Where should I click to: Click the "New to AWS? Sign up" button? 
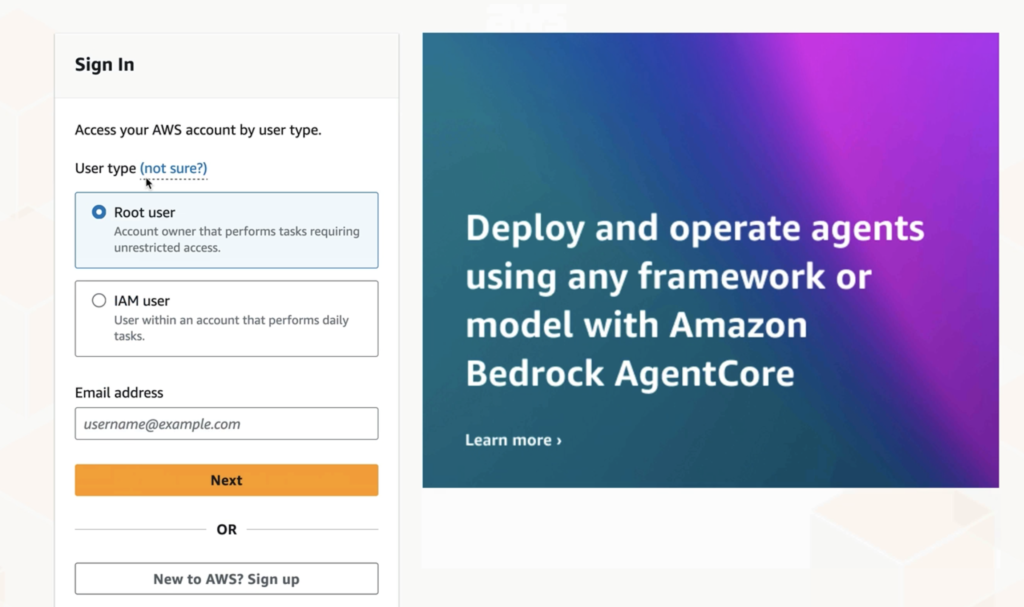pyautogui.click(x=227, y=579)
